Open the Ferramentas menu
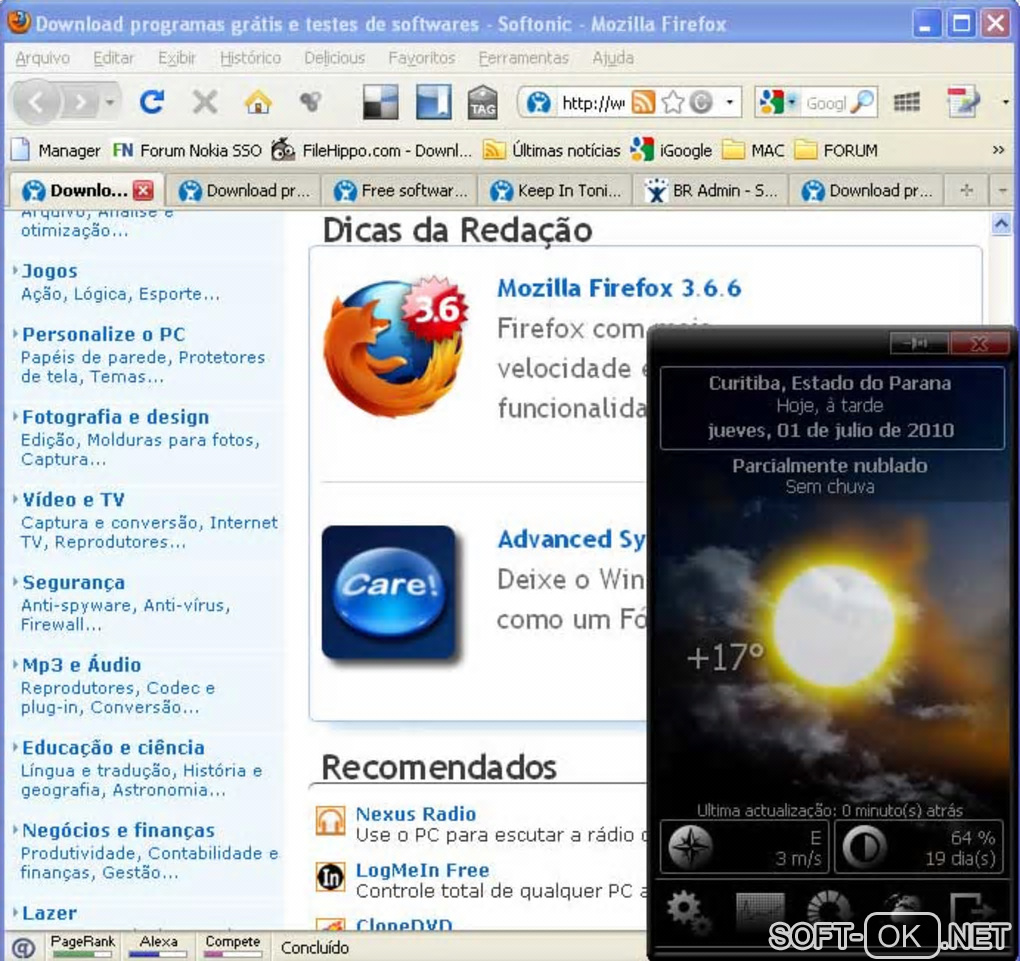 point(523,59)
